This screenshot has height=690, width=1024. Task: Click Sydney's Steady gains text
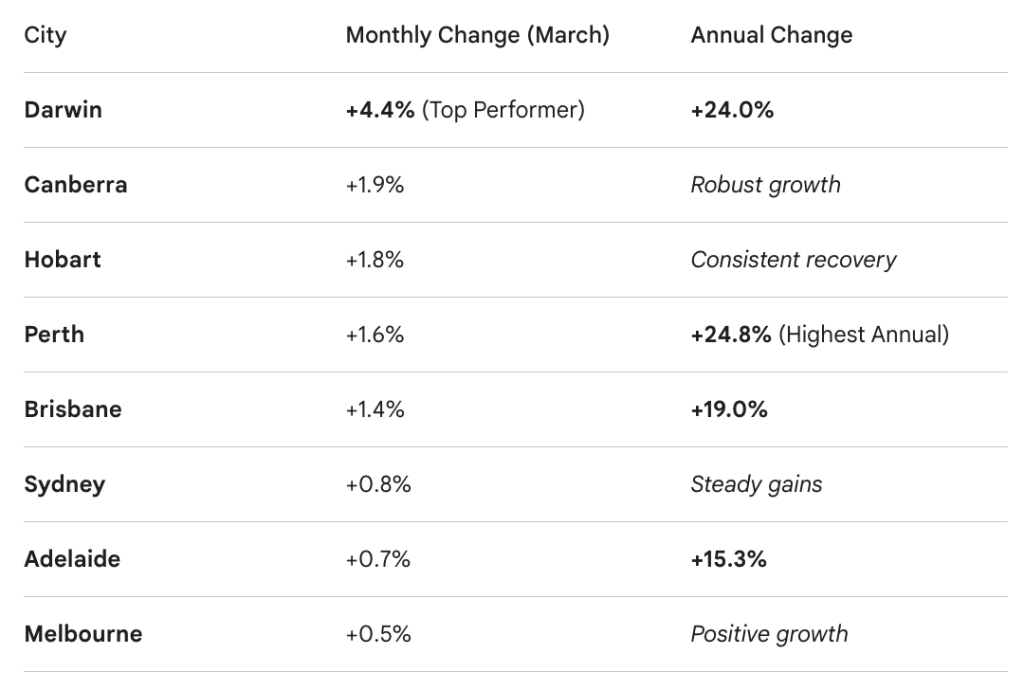pos(756,485)
